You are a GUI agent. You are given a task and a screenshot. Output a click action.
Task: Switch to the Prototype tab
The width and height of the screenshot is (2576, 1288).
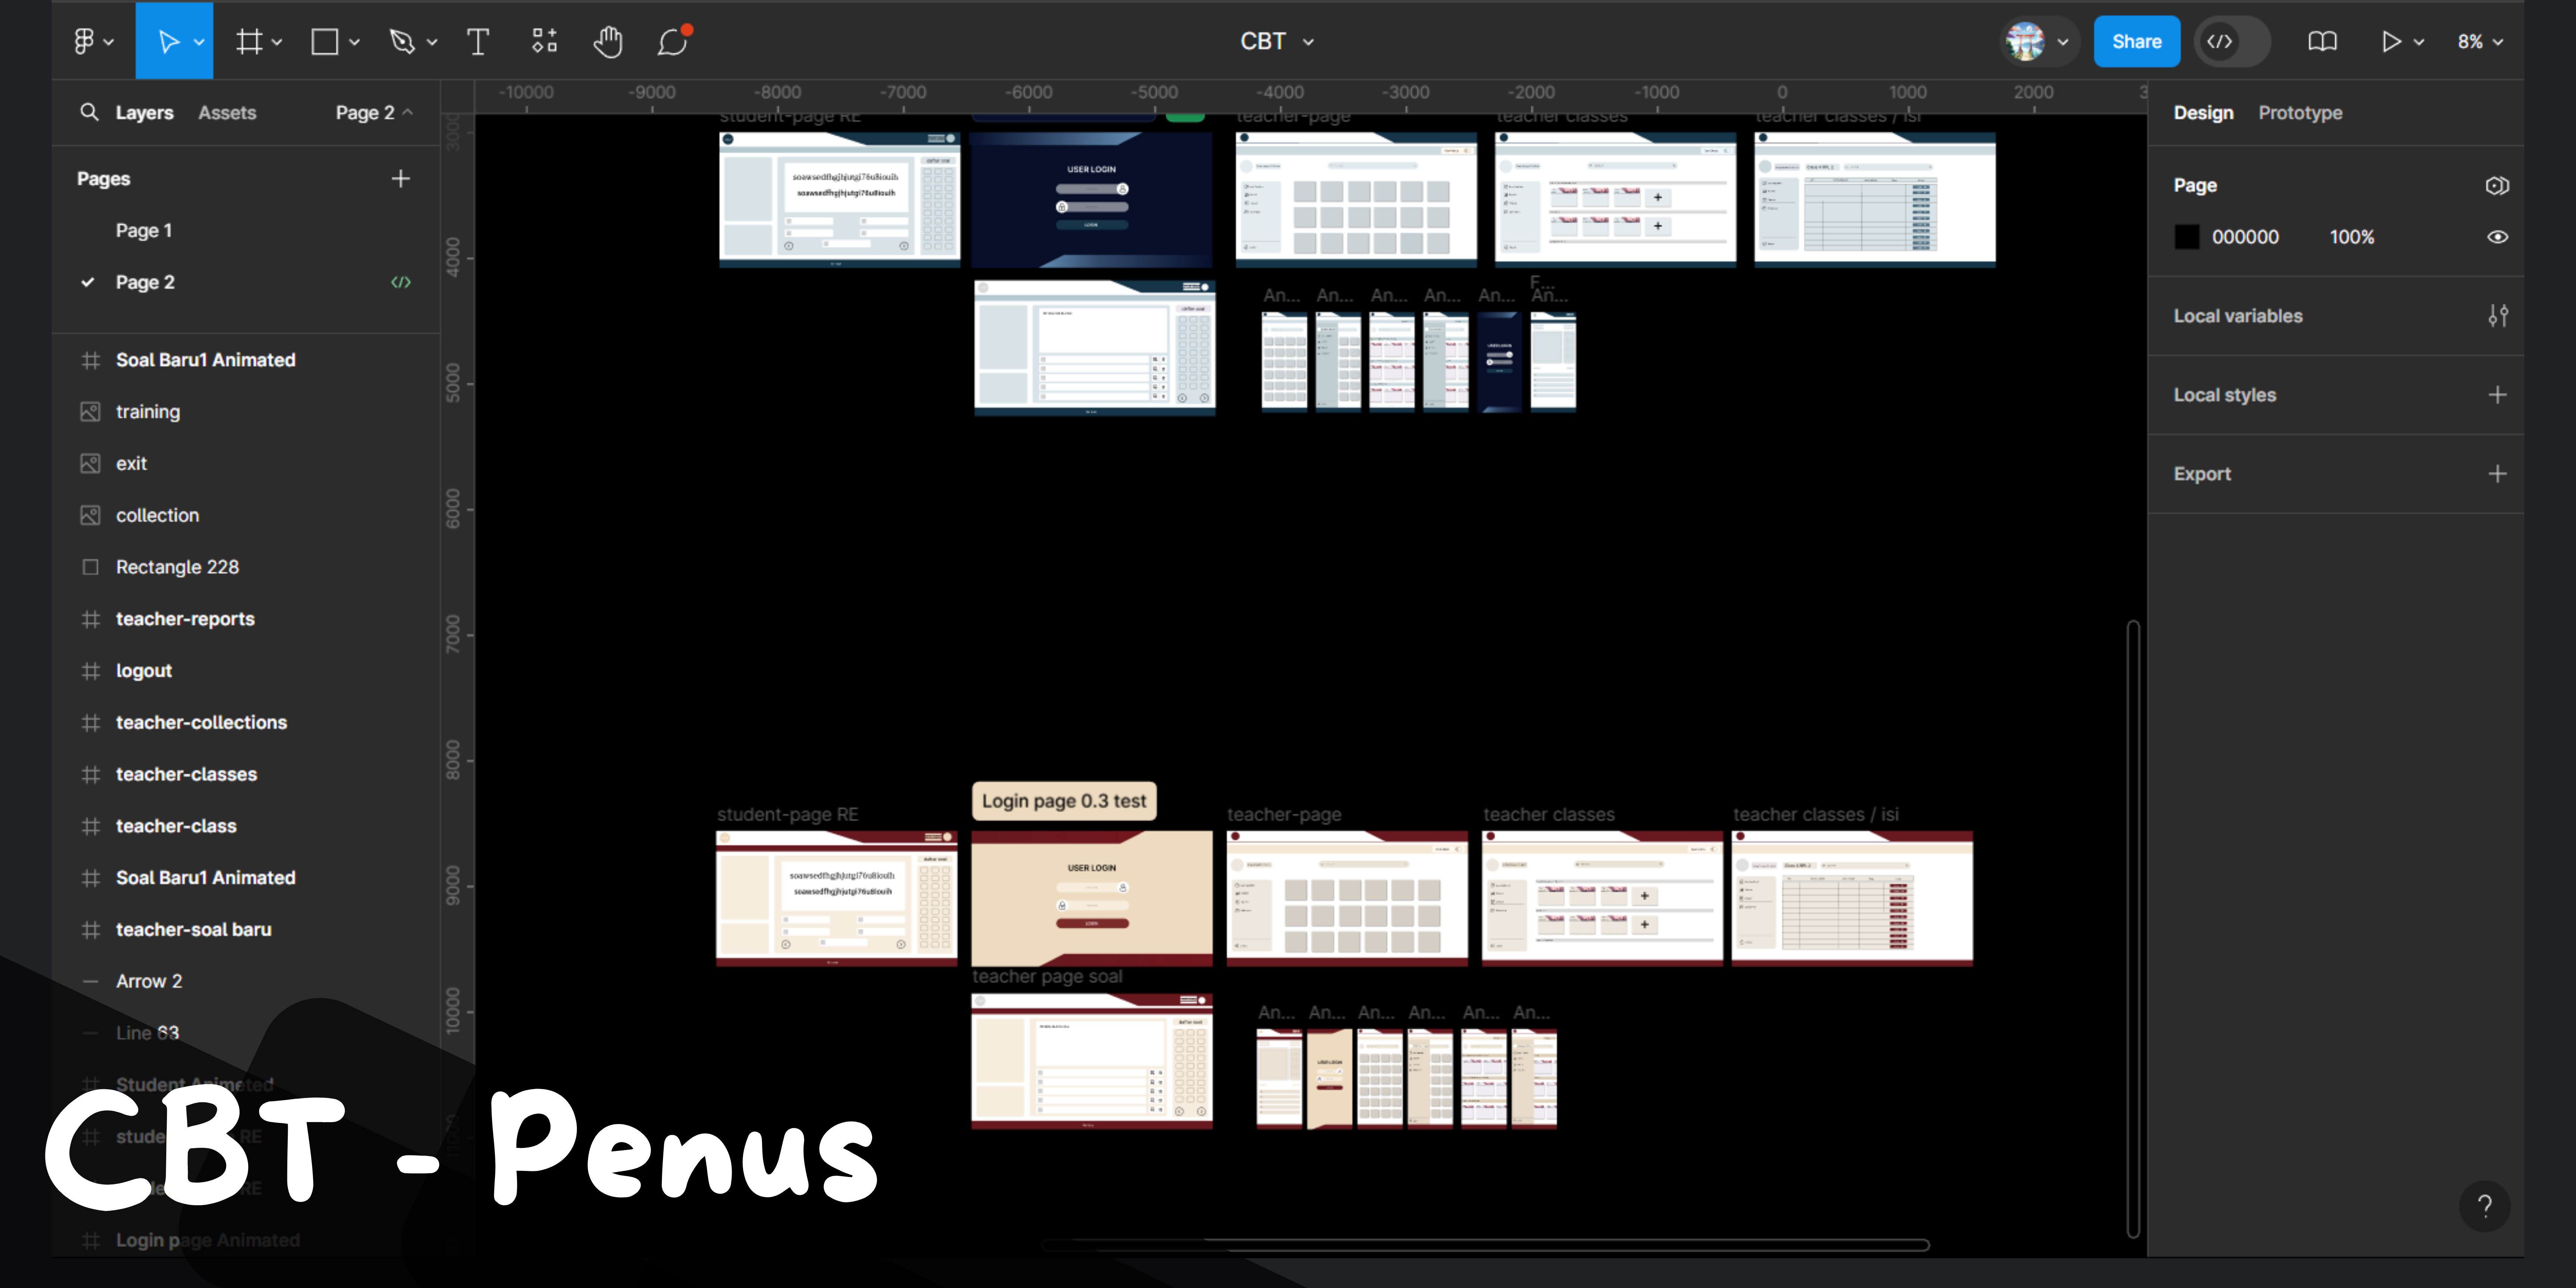2299,113
